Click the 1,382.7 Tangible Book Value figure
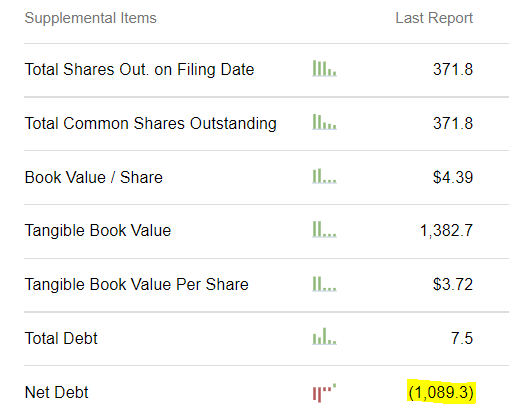This screenshot has width=509, height=419. point(446,231)
